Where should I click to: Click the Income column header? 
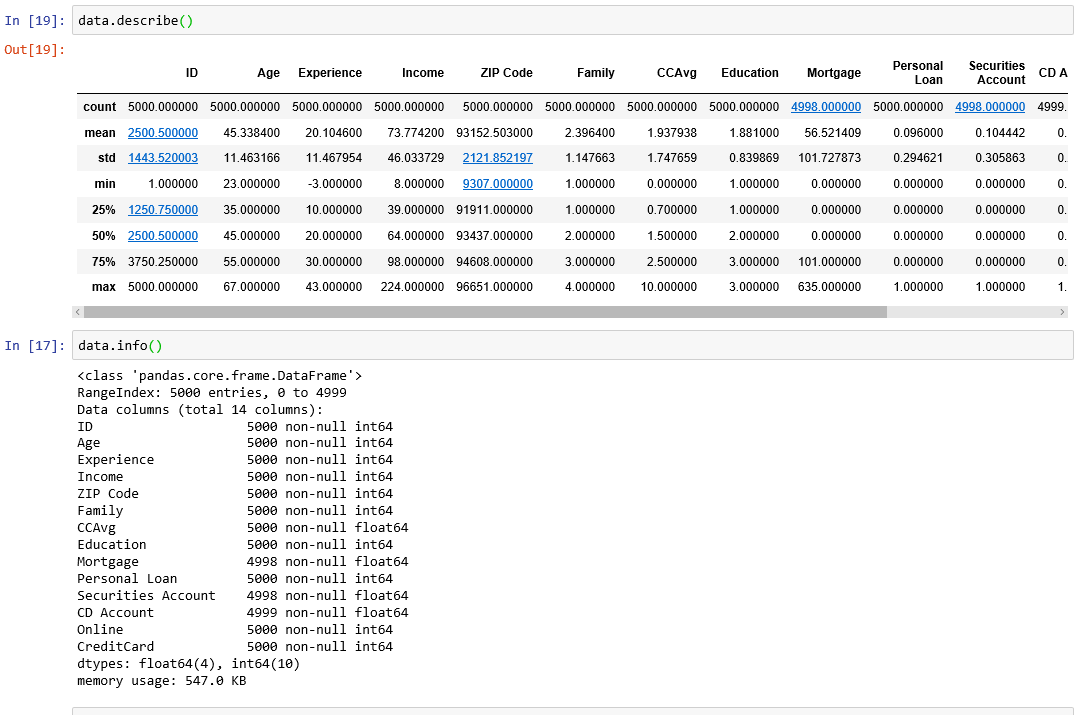(422, 73)
